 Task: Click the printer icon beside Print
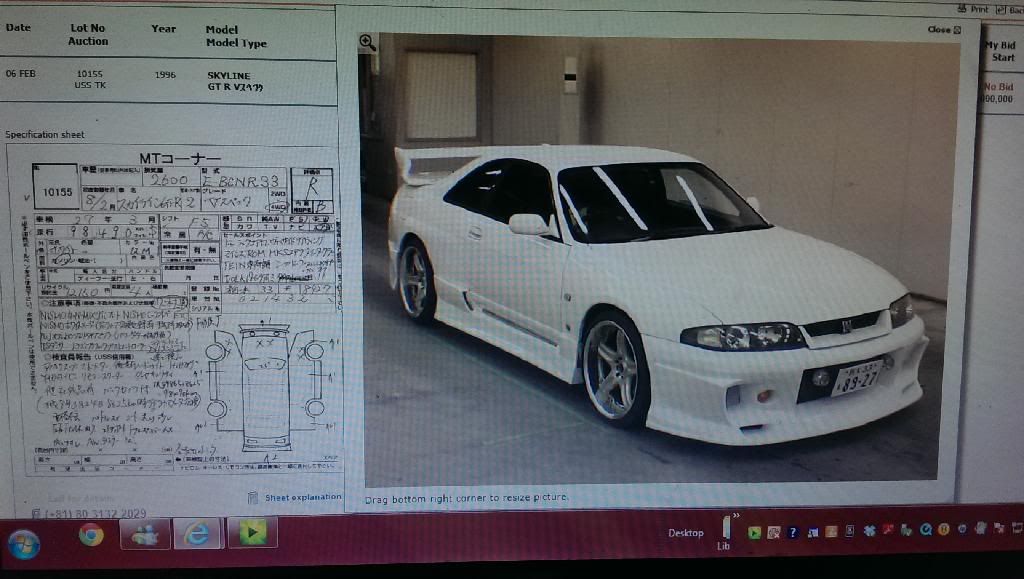(963, 9)
